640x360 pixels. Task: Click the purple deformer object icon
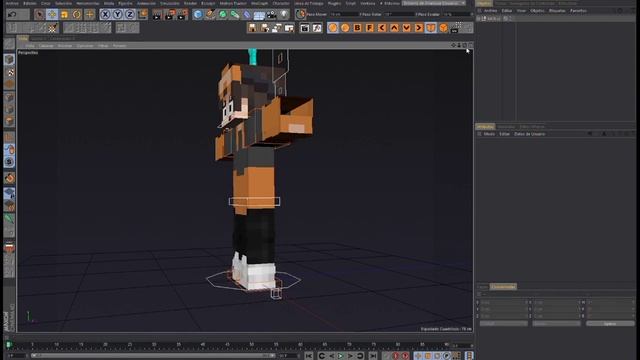click(x=247, y=14)
